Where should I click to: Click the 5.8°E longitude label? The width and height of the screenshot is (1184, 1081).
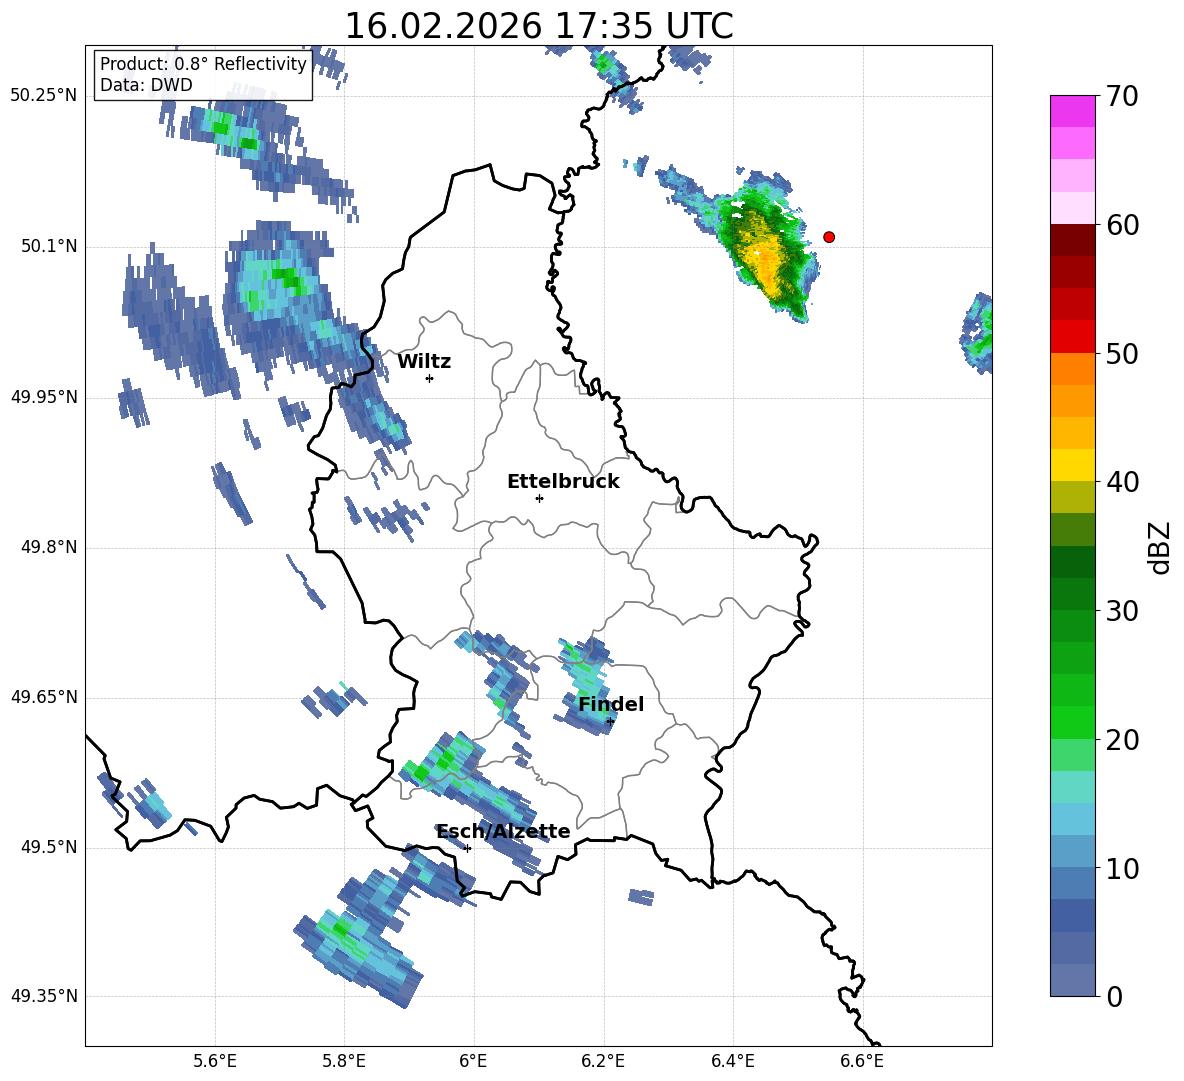tap(344, 1061)
